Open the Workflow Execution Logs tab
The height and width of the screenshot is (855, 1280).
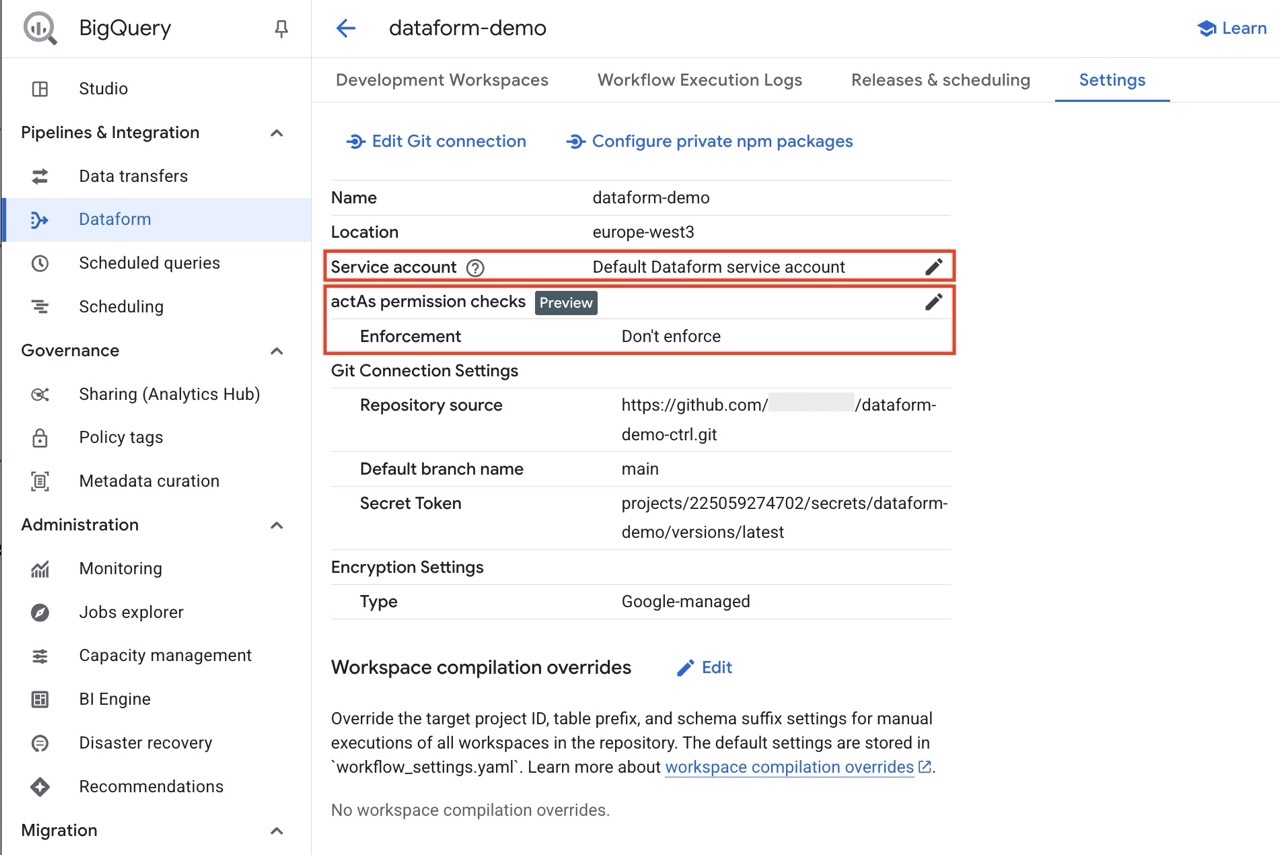[x=699, y=80]
